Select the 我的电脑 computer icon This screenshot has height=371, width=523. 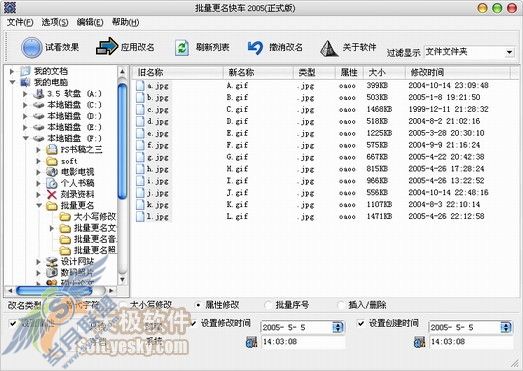click(x=25, y=82)
